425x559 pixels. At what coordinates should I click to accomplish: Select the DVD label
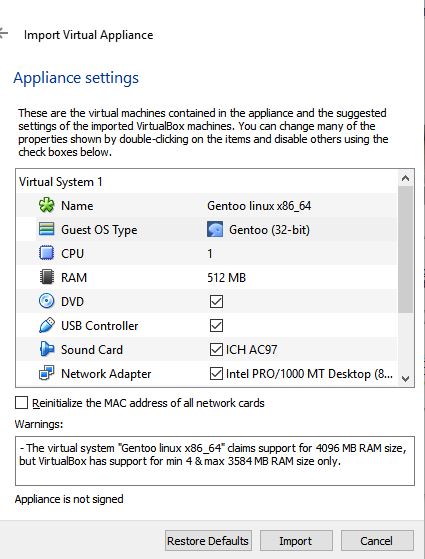(x=72, y=302)
